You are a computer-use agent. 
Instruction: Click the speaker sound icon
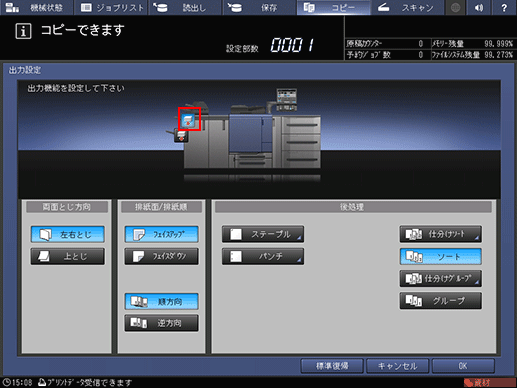[479, 8]
